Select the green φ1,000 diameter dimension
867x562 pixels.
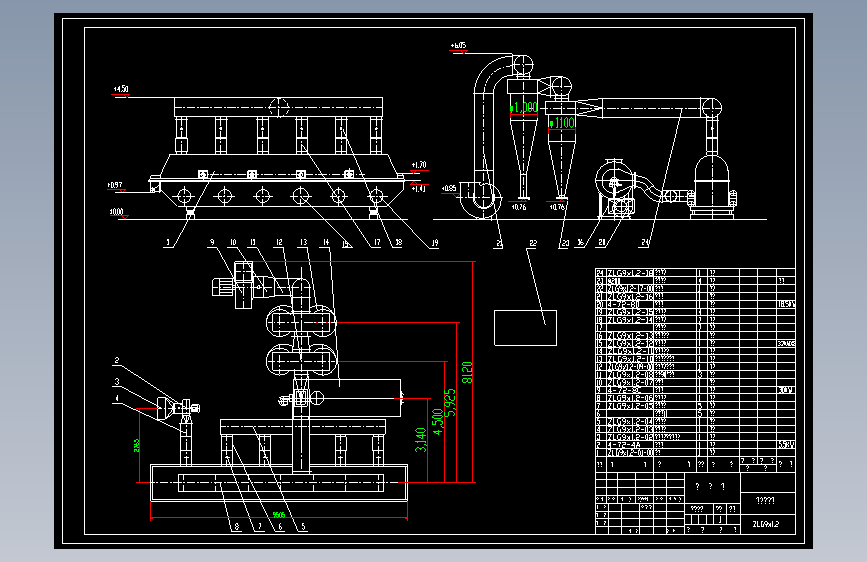point(524,107)
